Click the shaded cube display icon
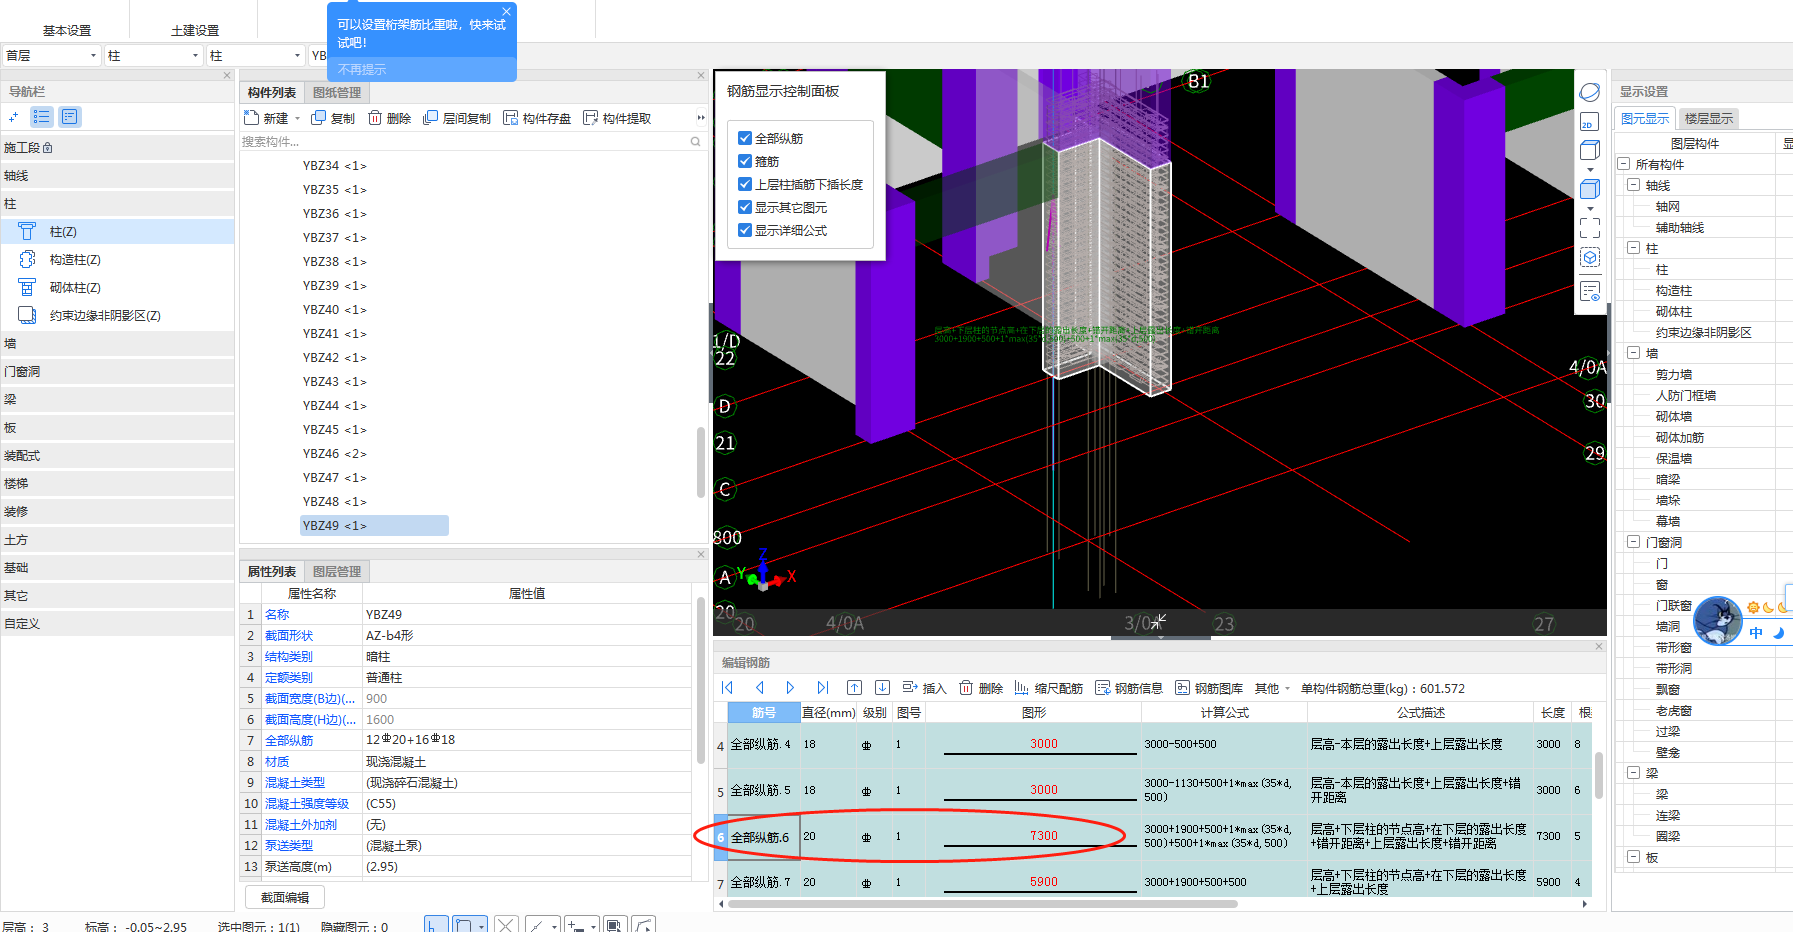Viewport: 1793px width, 932px height. pyautogui.click(x=1590, y=189)
